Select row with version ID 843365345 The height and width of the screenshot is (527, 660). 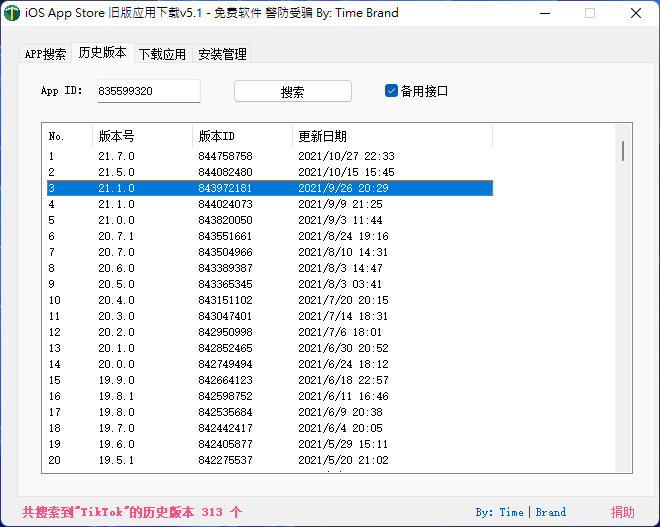click(x=269, y=284)
